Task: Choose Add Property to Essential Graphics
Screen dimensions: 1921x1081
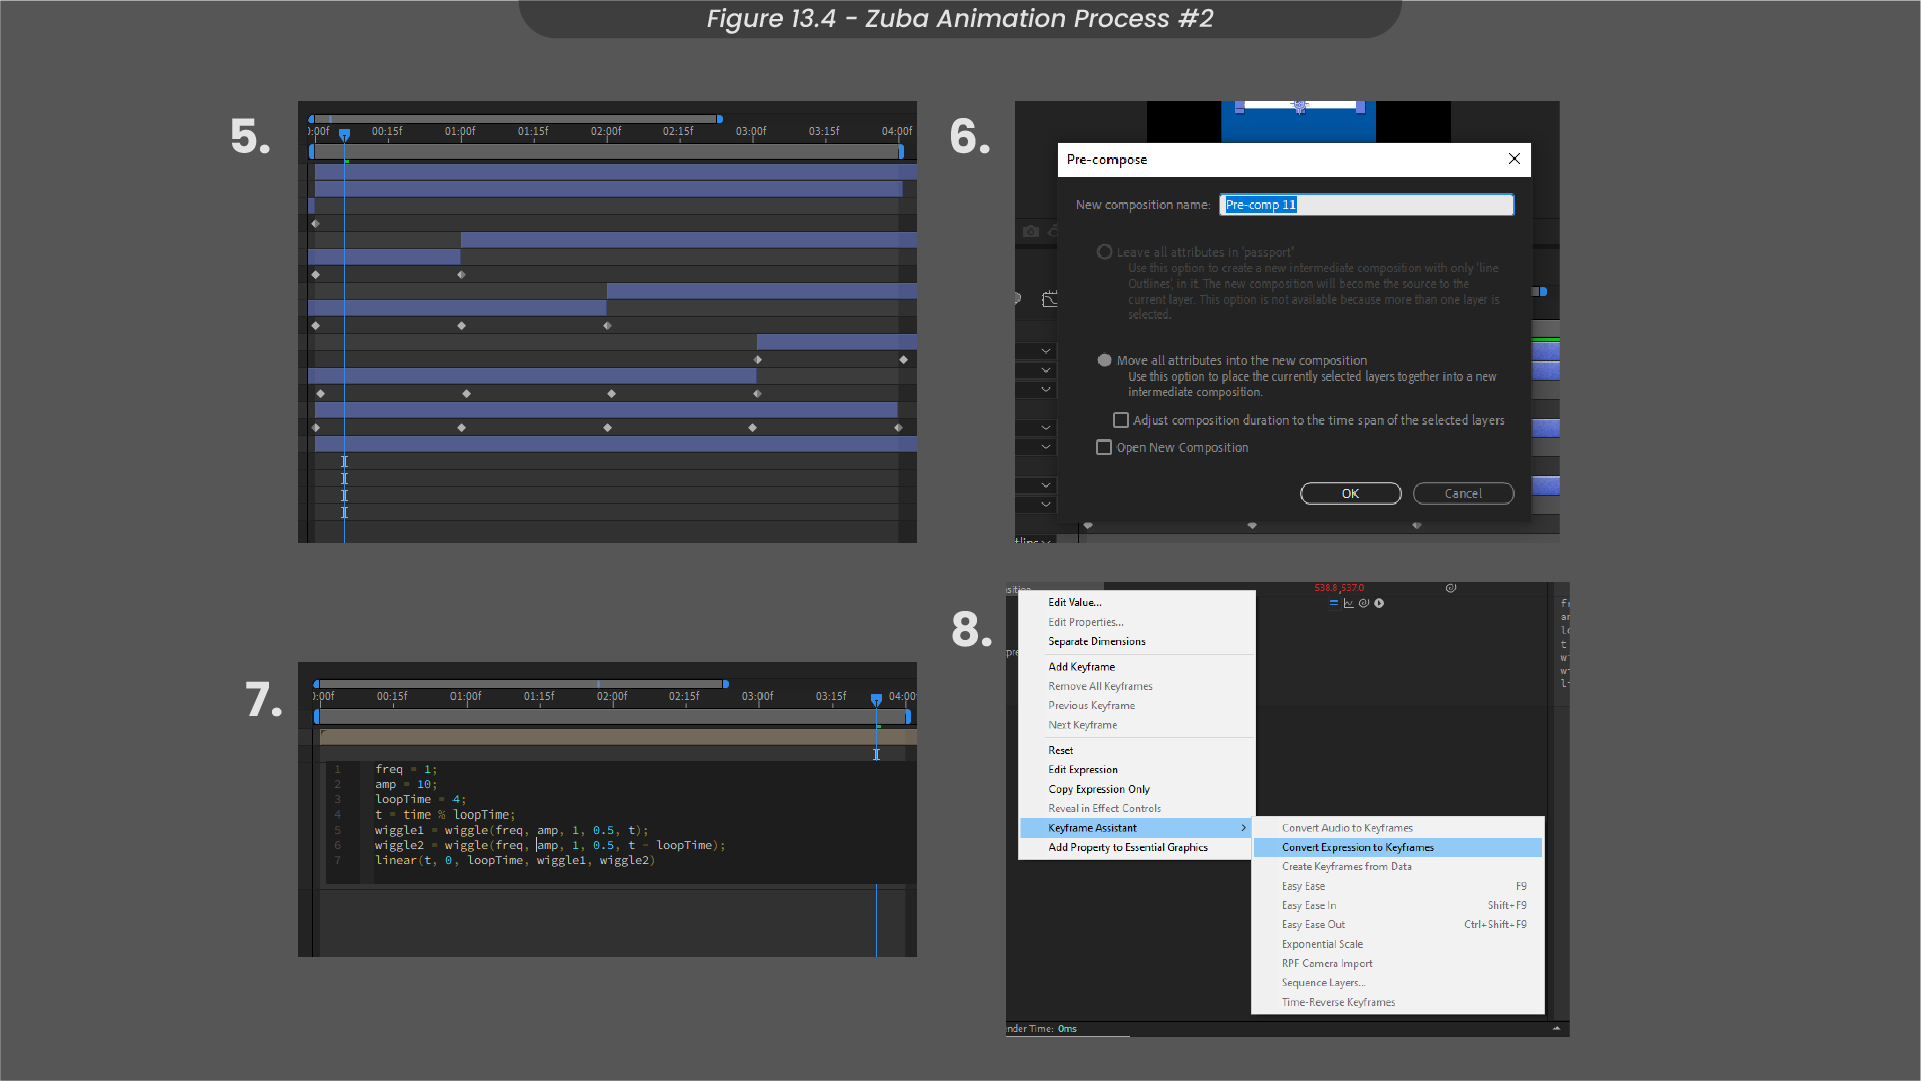Action: (x=1128, y=847)
